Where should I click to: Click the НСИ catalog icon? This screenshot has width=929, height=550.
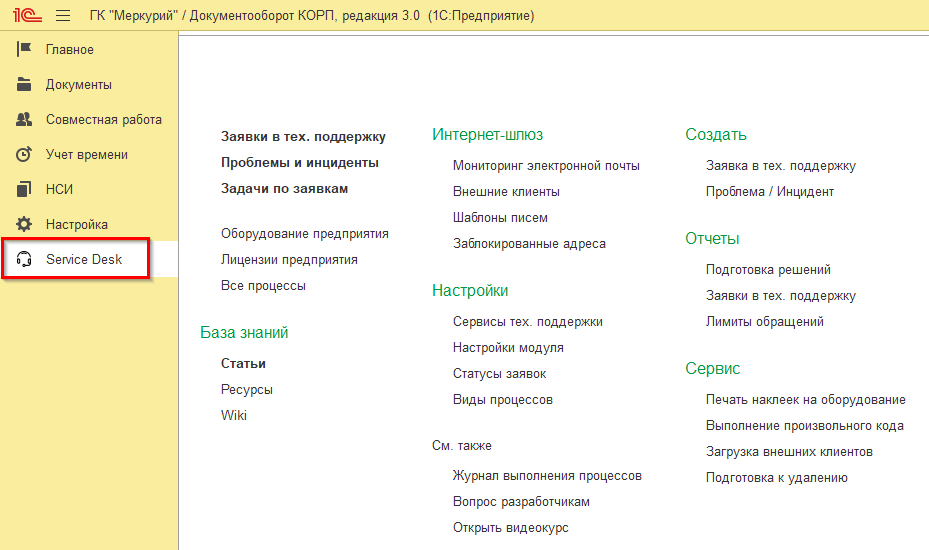tap(25, 190)
